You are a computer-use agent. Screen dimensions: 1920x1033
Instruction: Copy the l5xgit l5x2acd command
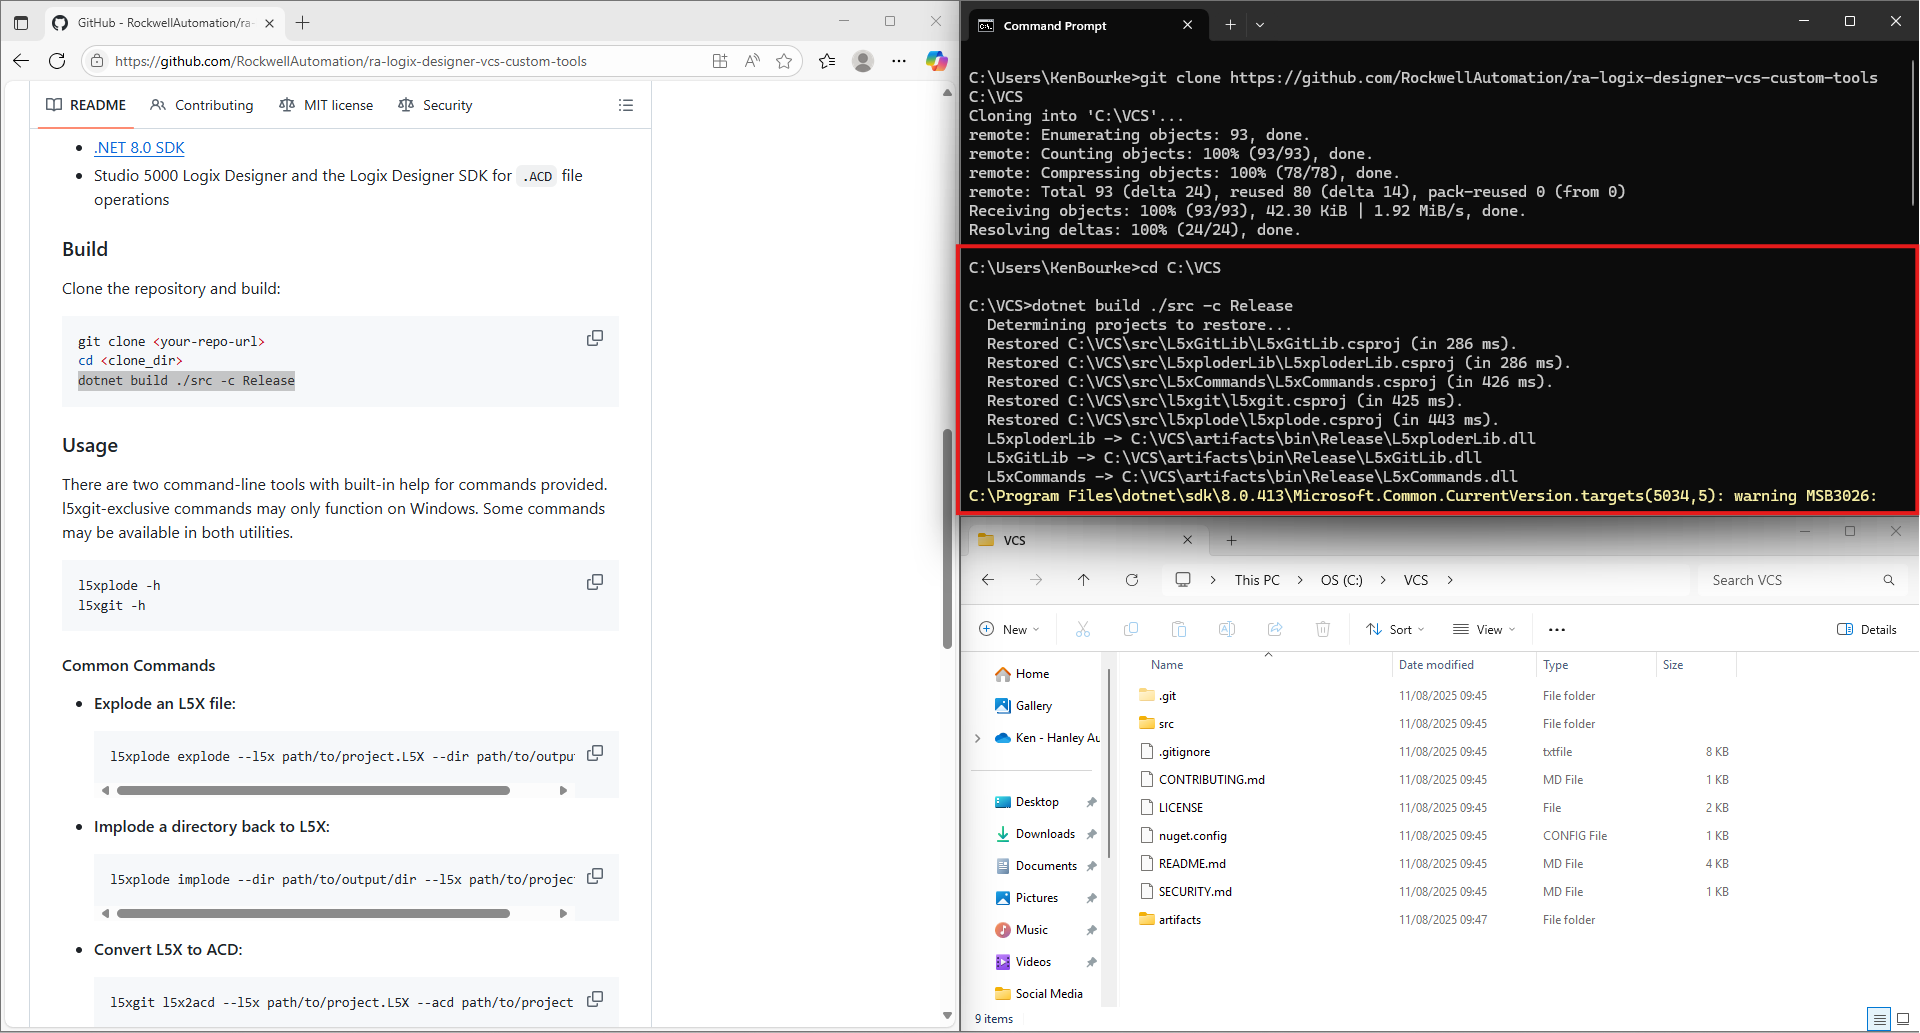click(x=595, y=999)
